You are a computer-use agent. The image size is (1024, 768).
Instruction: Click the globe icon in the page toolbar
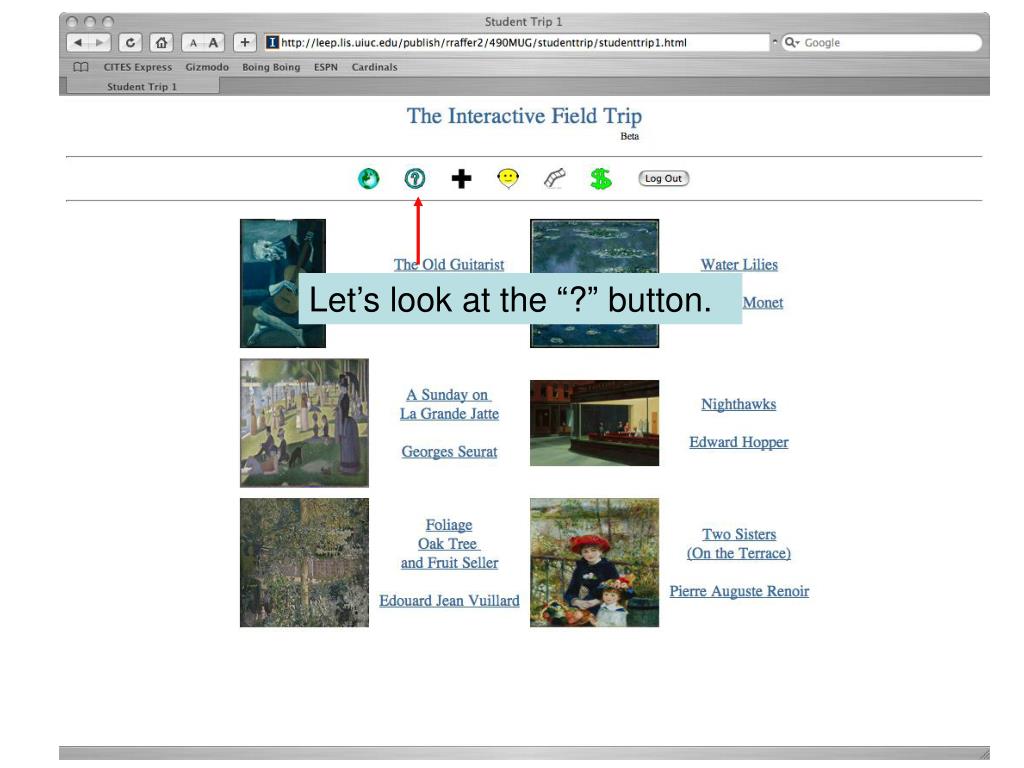(x=368, y=178)
